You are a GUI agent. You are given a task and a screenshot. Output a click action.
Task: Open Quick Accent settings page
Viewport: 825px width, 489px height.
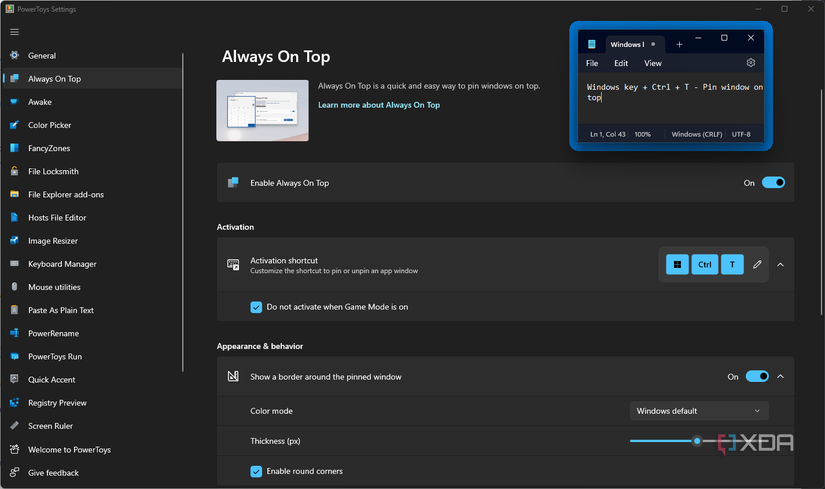[92, 380]
